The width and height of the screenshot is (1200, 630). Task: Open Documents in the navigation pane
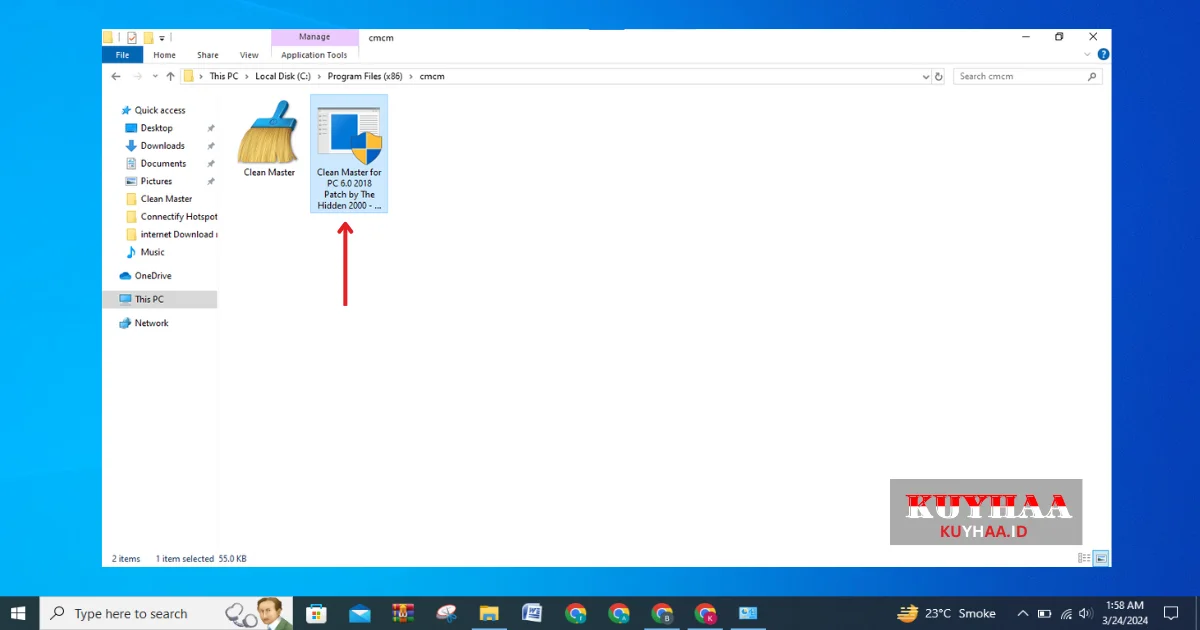click(163, 163)
